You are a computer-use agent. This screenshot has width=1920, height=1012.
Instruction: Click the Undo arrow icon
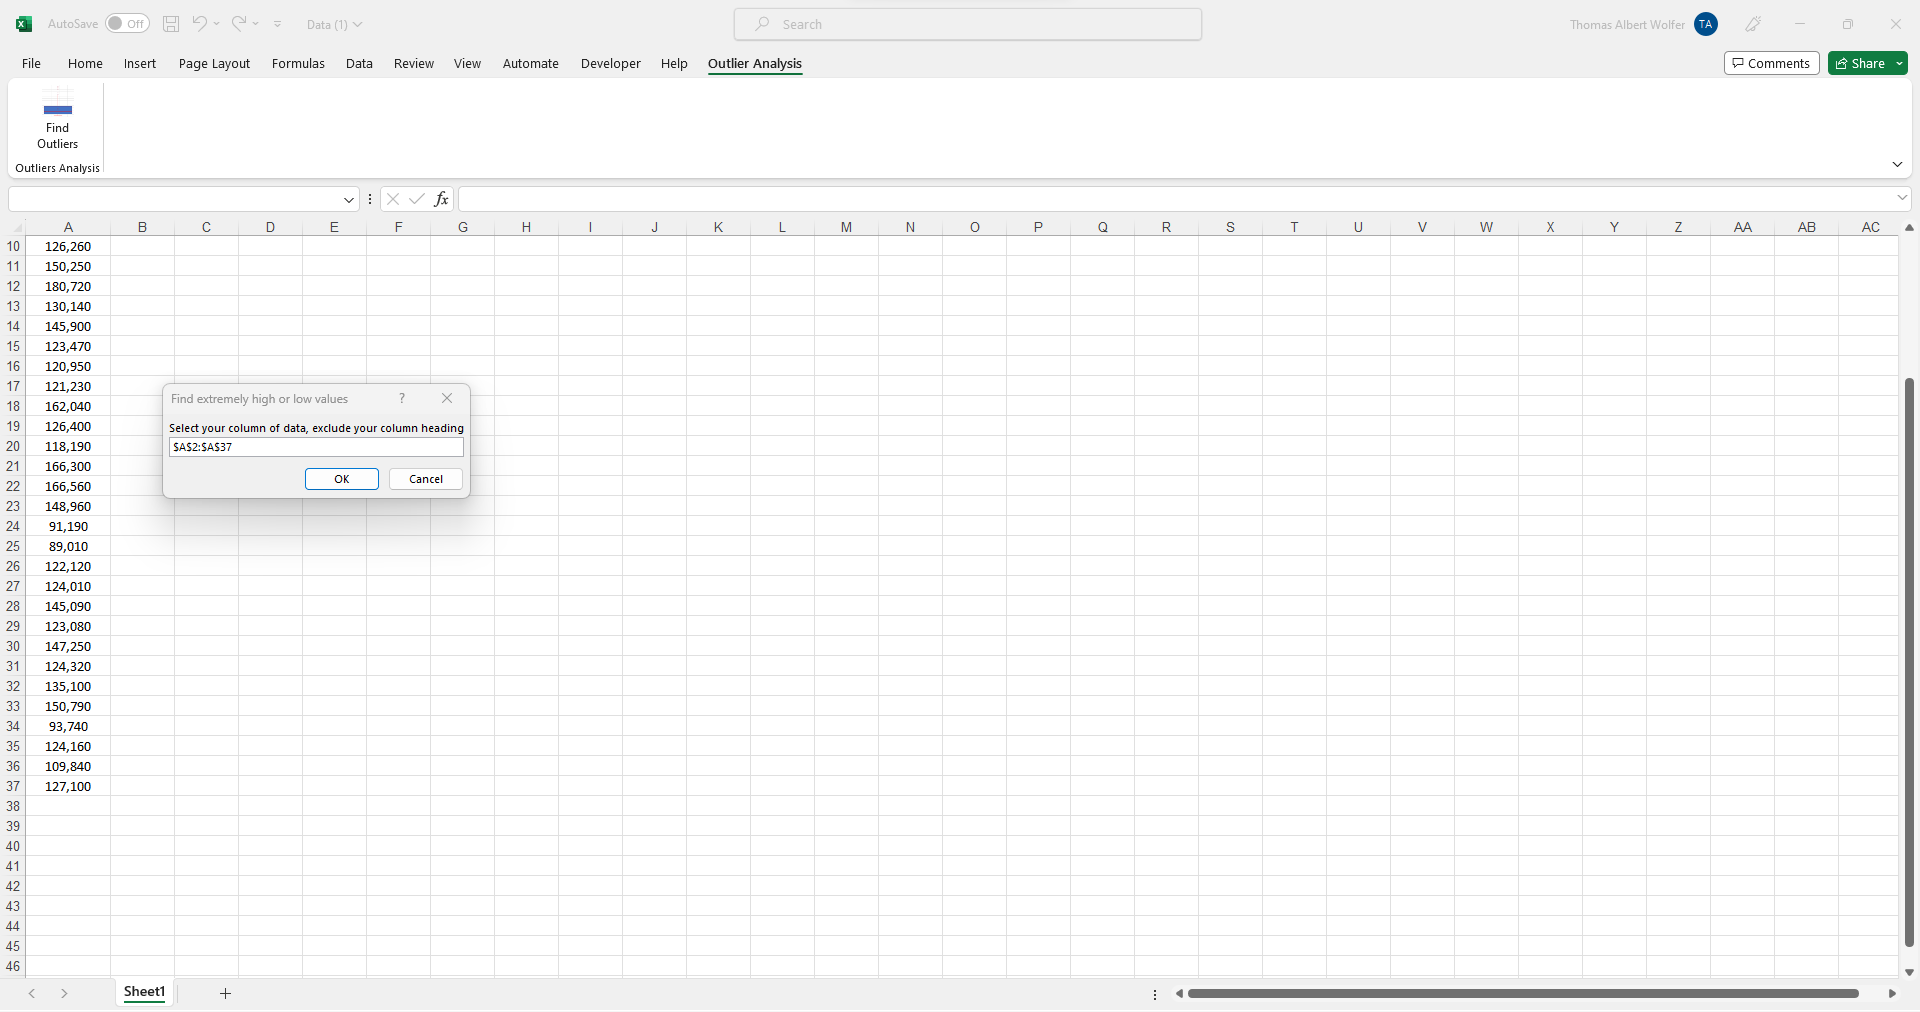tap(199, 24)
